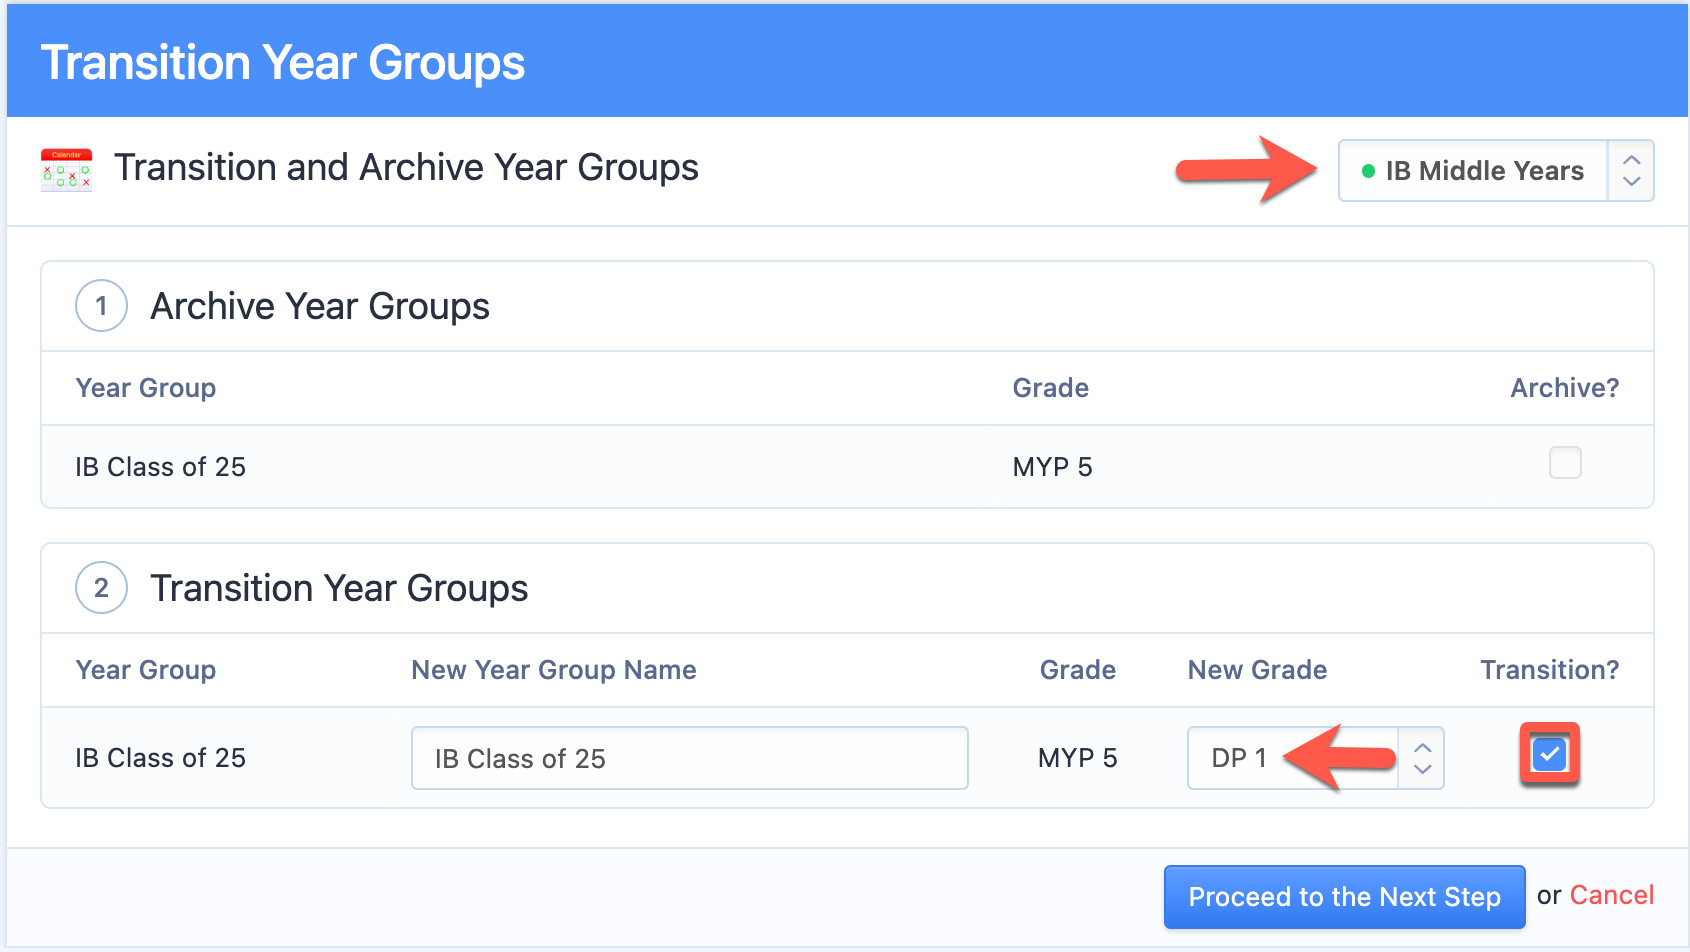The height and width of the screenshot is (952, 1690).
Task: Click the Archive Year Groups section heading
Action: [320, 306]
